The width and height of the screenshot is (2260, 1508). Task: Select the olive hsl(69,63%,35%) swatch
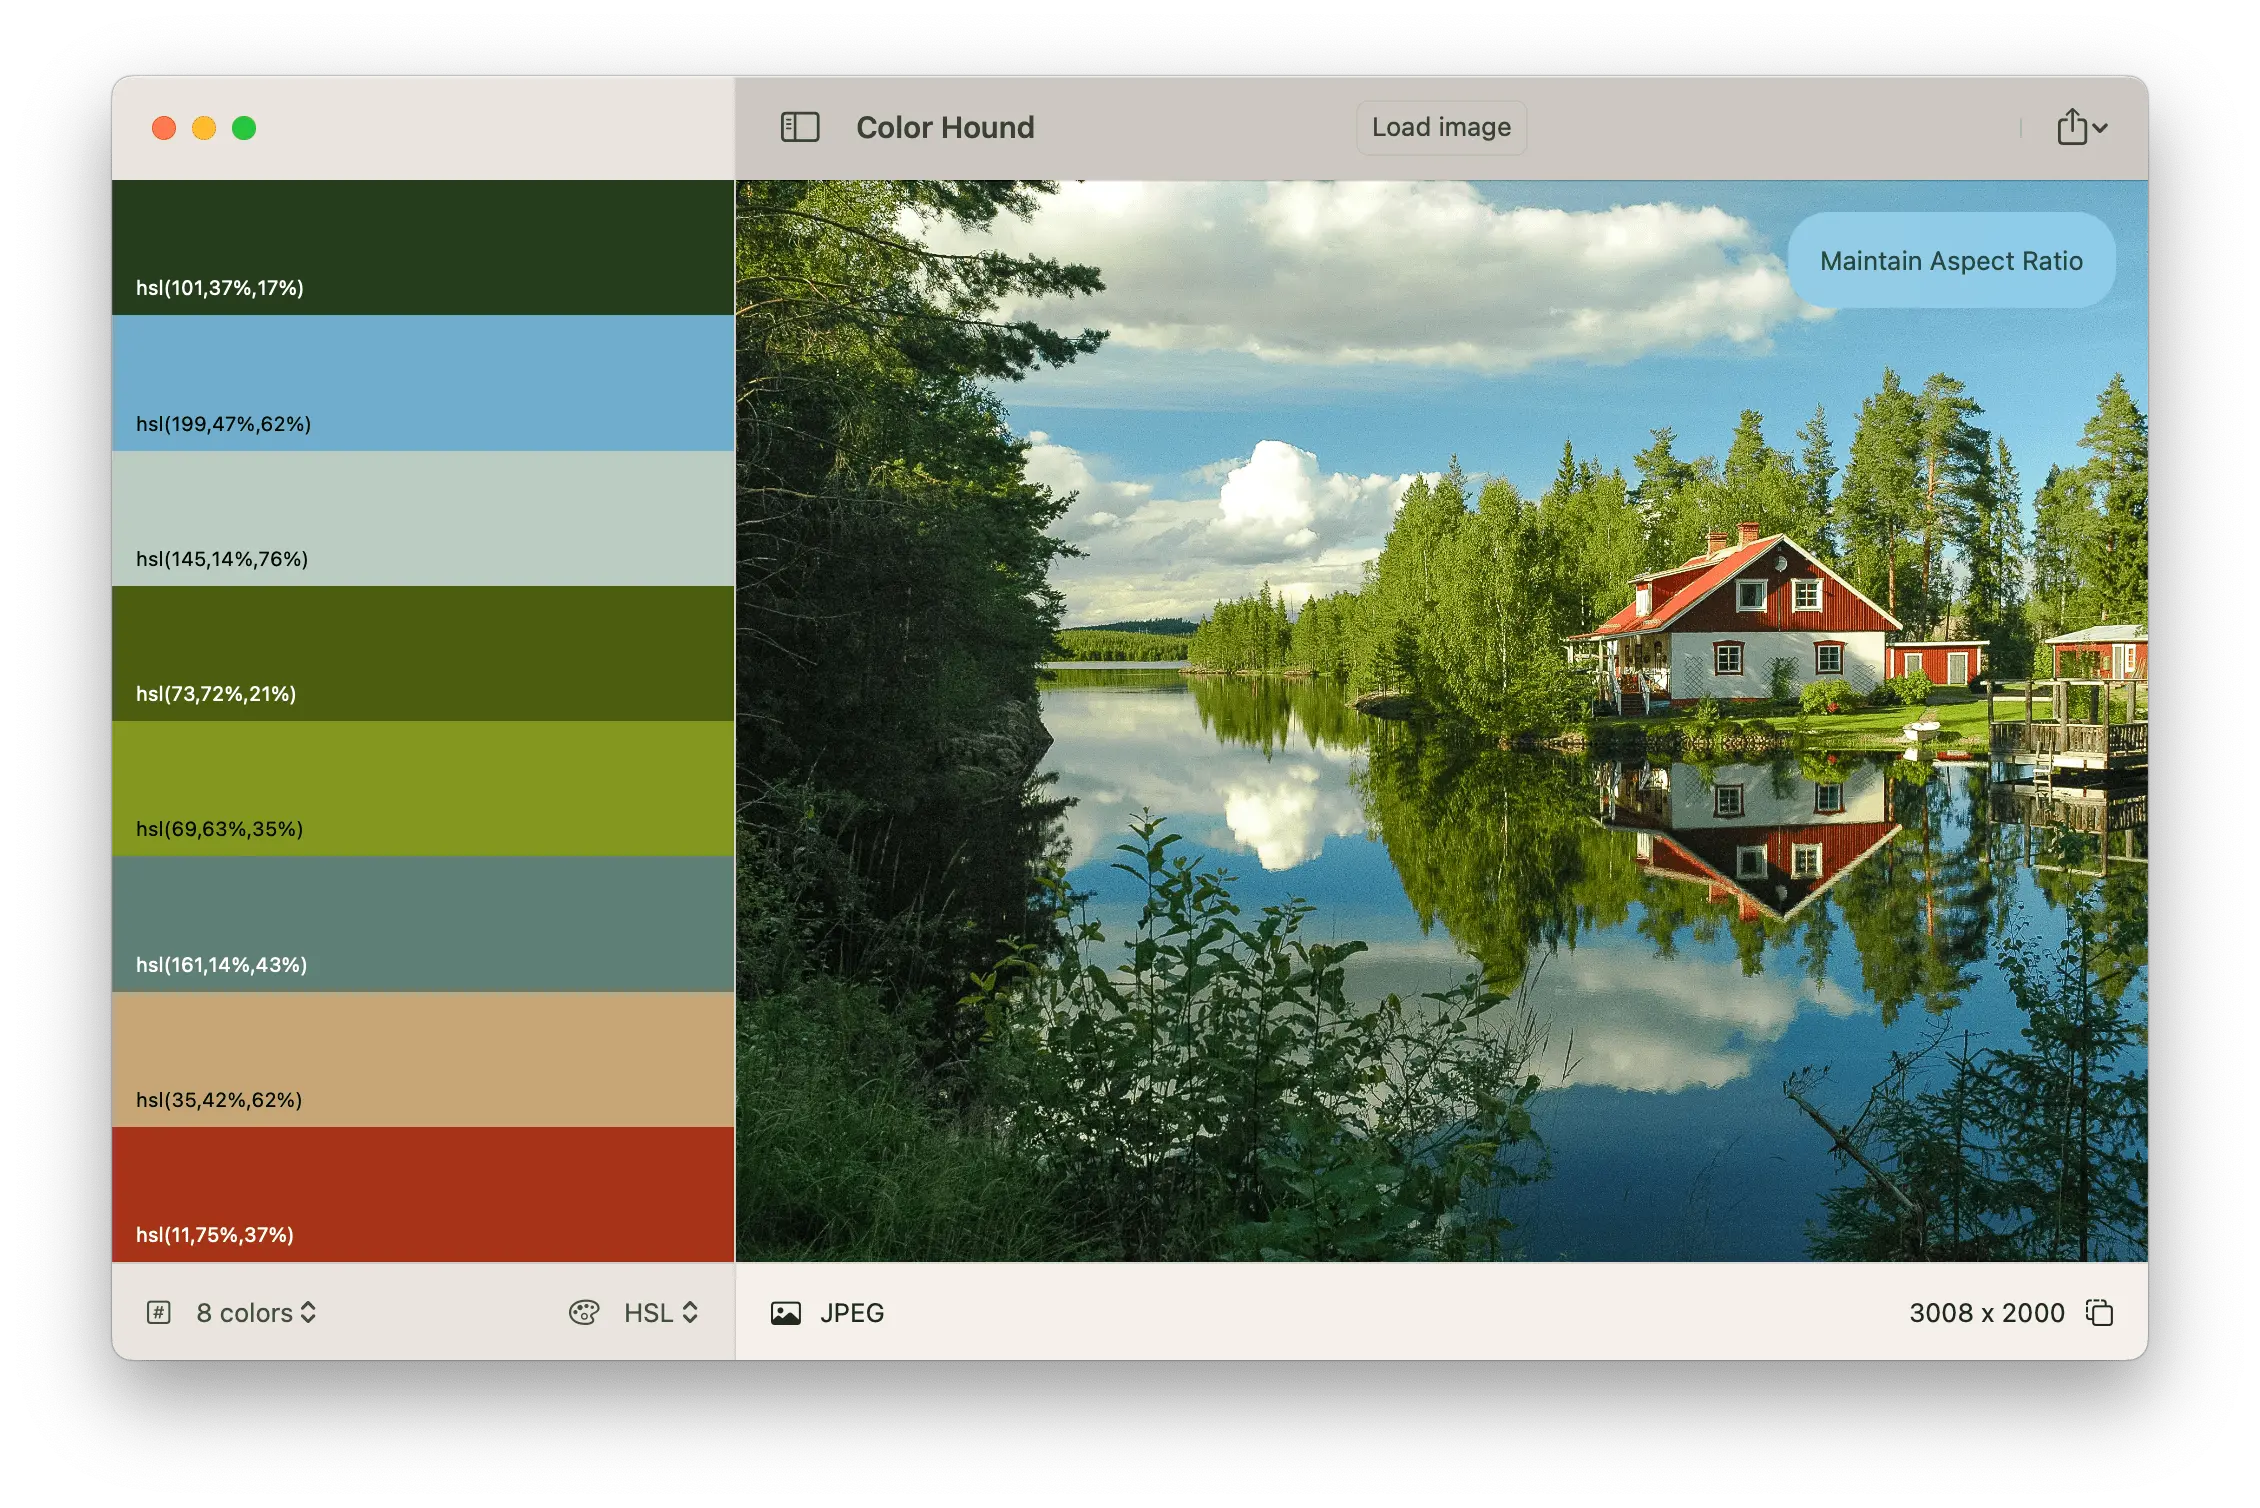point(423,788)
